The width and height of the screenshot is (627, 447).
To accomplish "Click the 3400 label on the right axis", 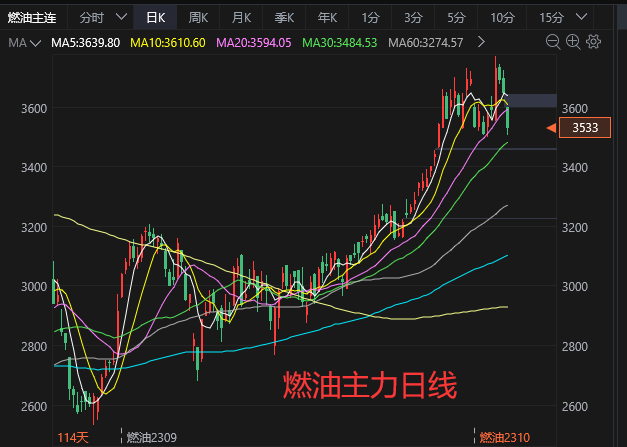I will (x=575, y=168).
